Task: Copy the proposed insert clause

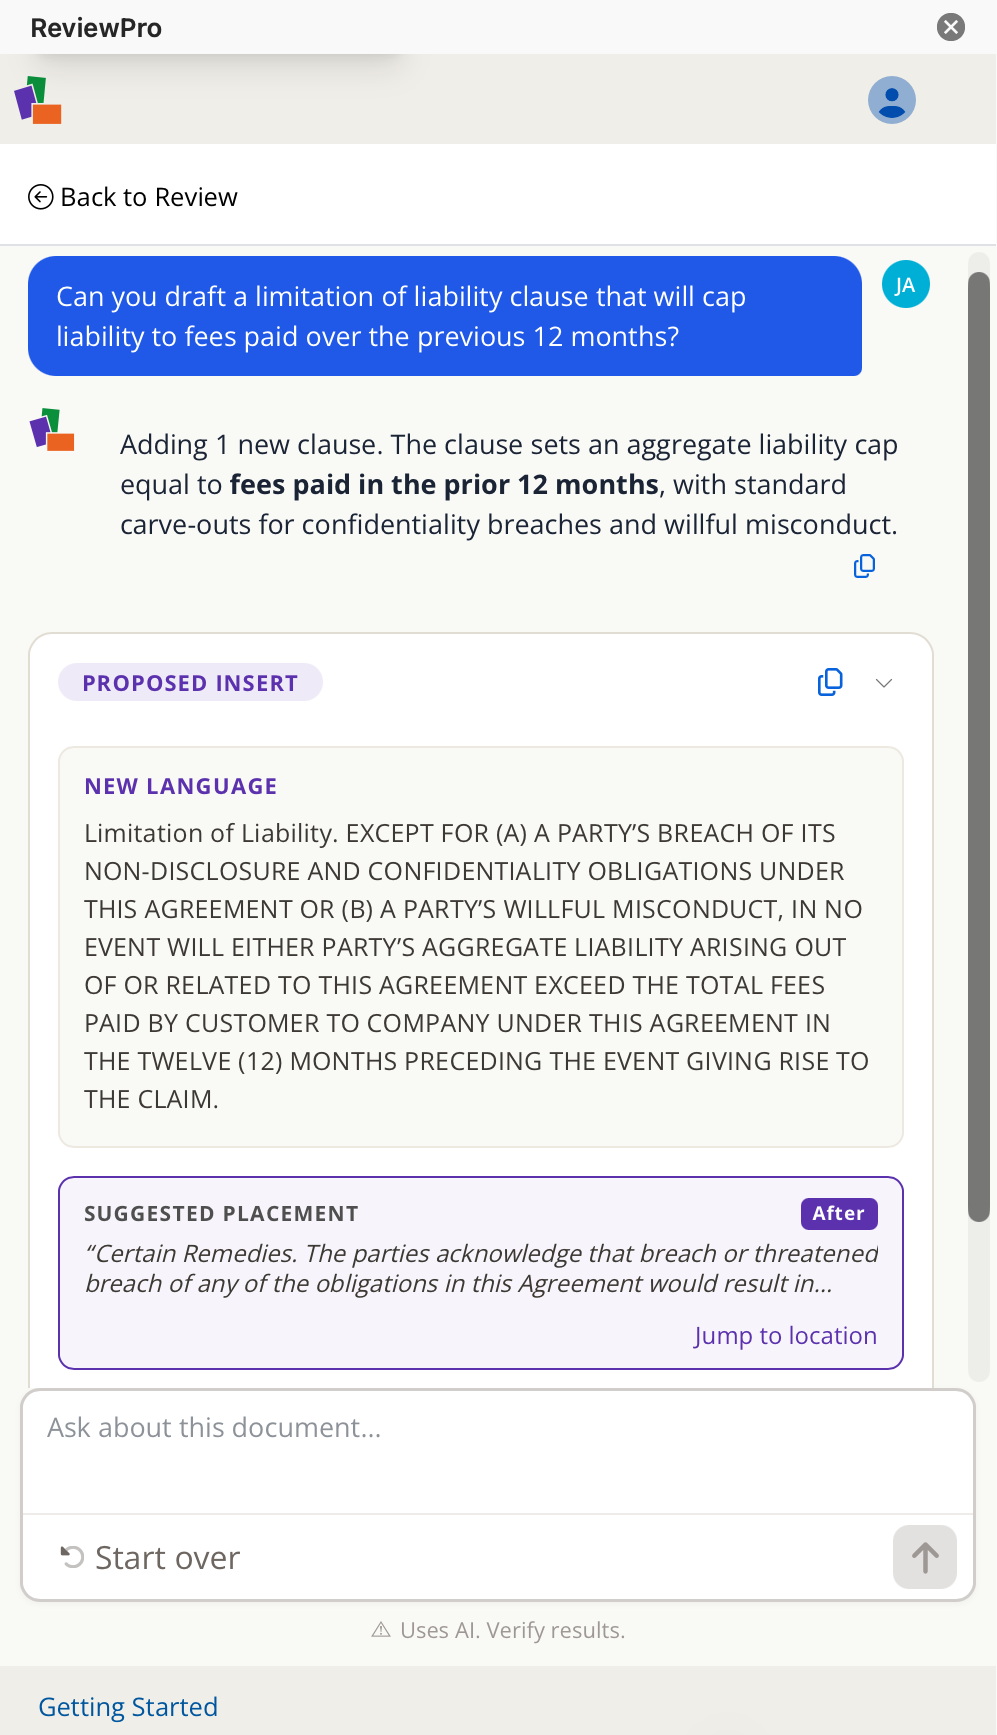Action: click(x=830, y=682)
